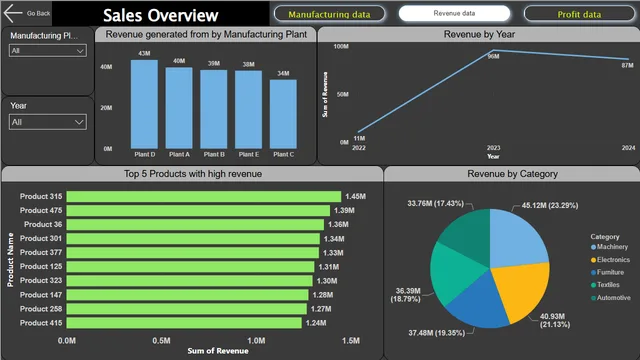Screen dimensions: 640x360
Task: Select the Product 323 bar
Action: click(189, 281)
